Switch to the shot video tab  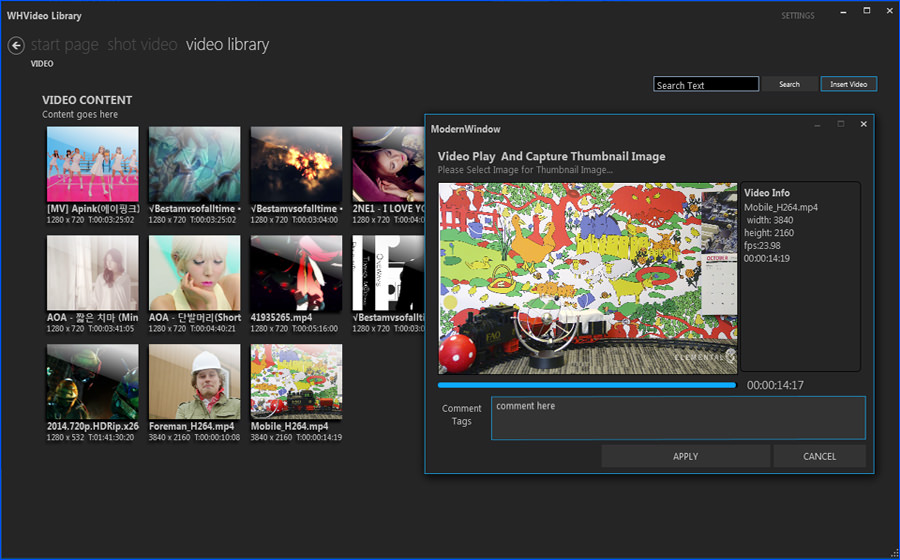click(142, 44)
